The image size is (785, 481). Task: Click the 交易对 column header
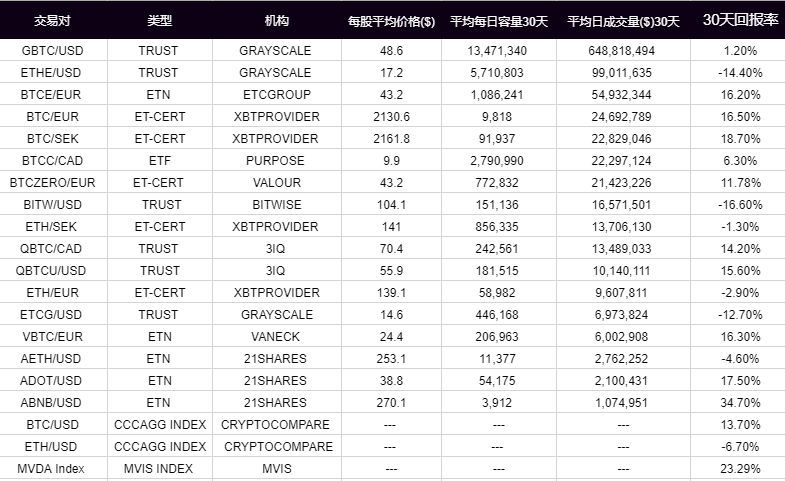coord(52,21)
